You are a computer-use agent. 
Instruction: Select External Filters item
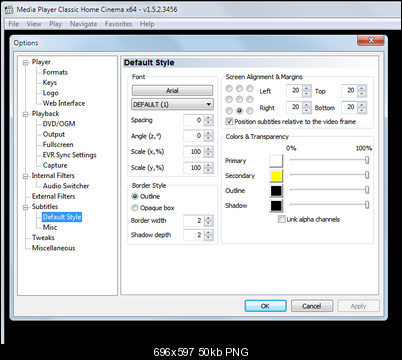point(53,196)
